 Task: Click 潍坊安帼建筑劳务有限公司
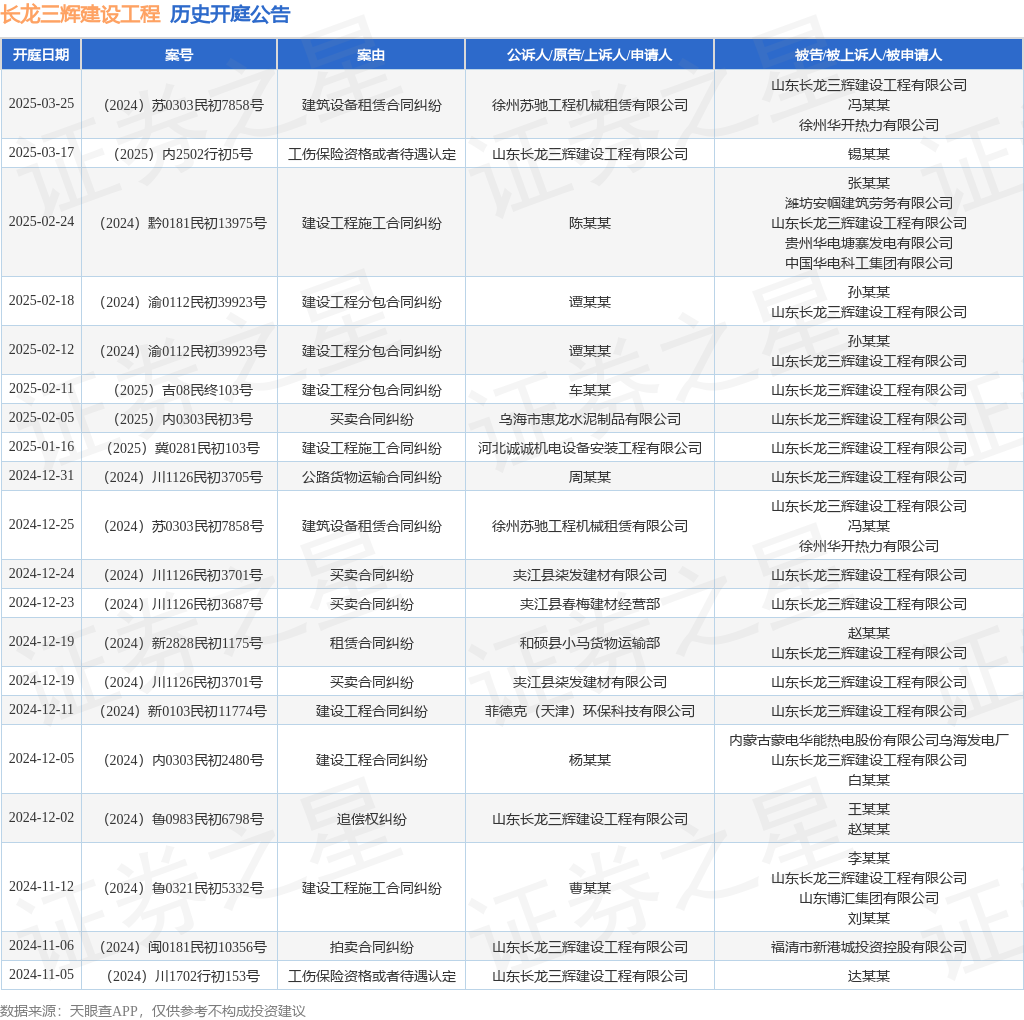coord(869,203)
